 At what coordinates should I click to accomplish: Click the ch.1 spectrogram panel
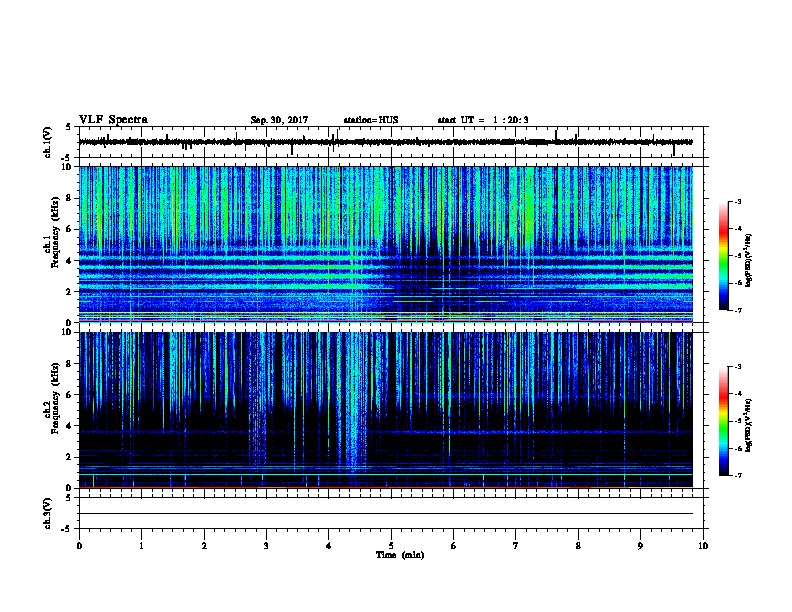[386, 244]
